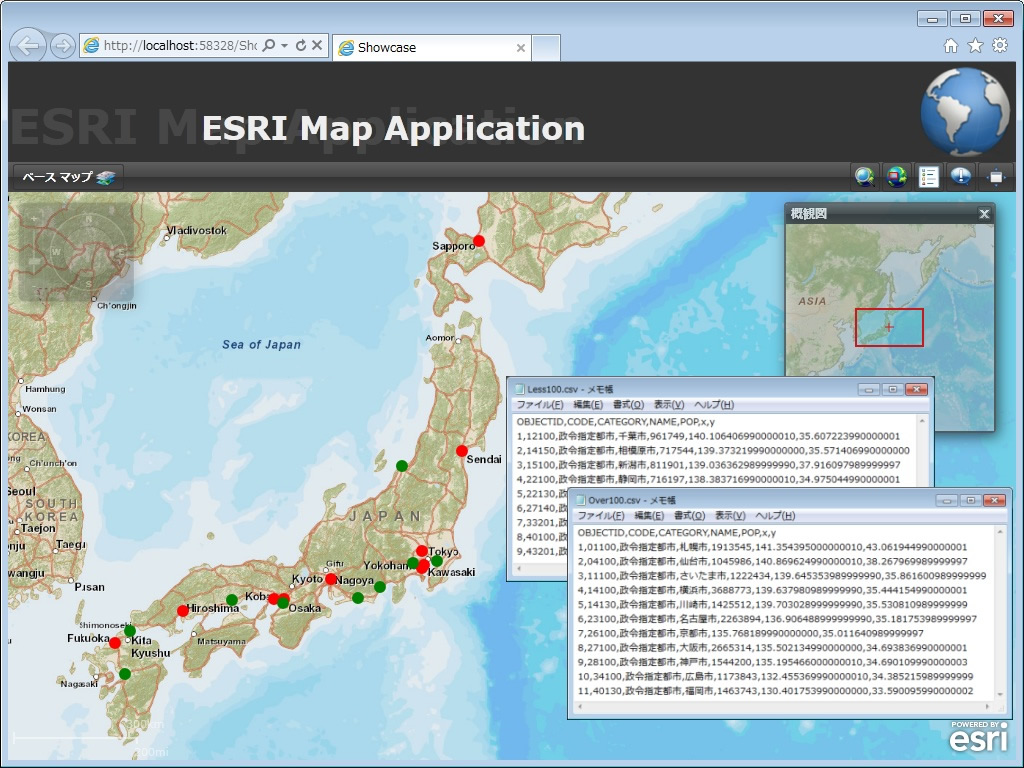Open 編集(E) menu in Less100.csv Notepad

(588, 405)
